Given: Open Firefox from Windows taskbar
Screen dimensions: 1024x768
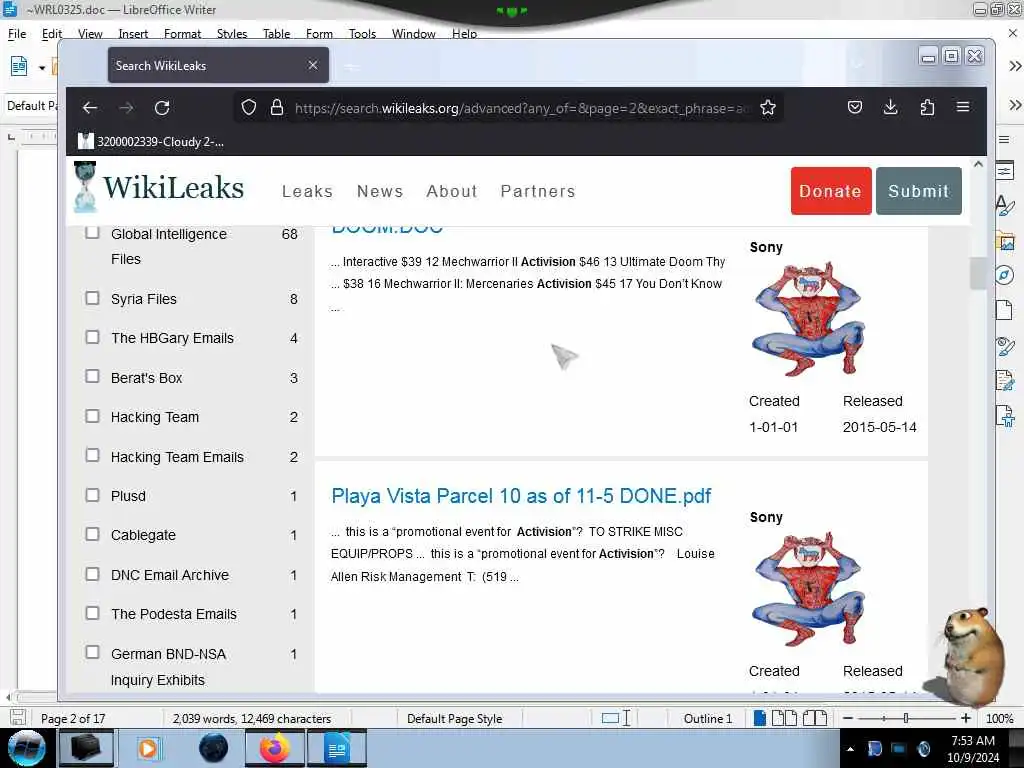Looking at the screenshot, I should 275,748.
